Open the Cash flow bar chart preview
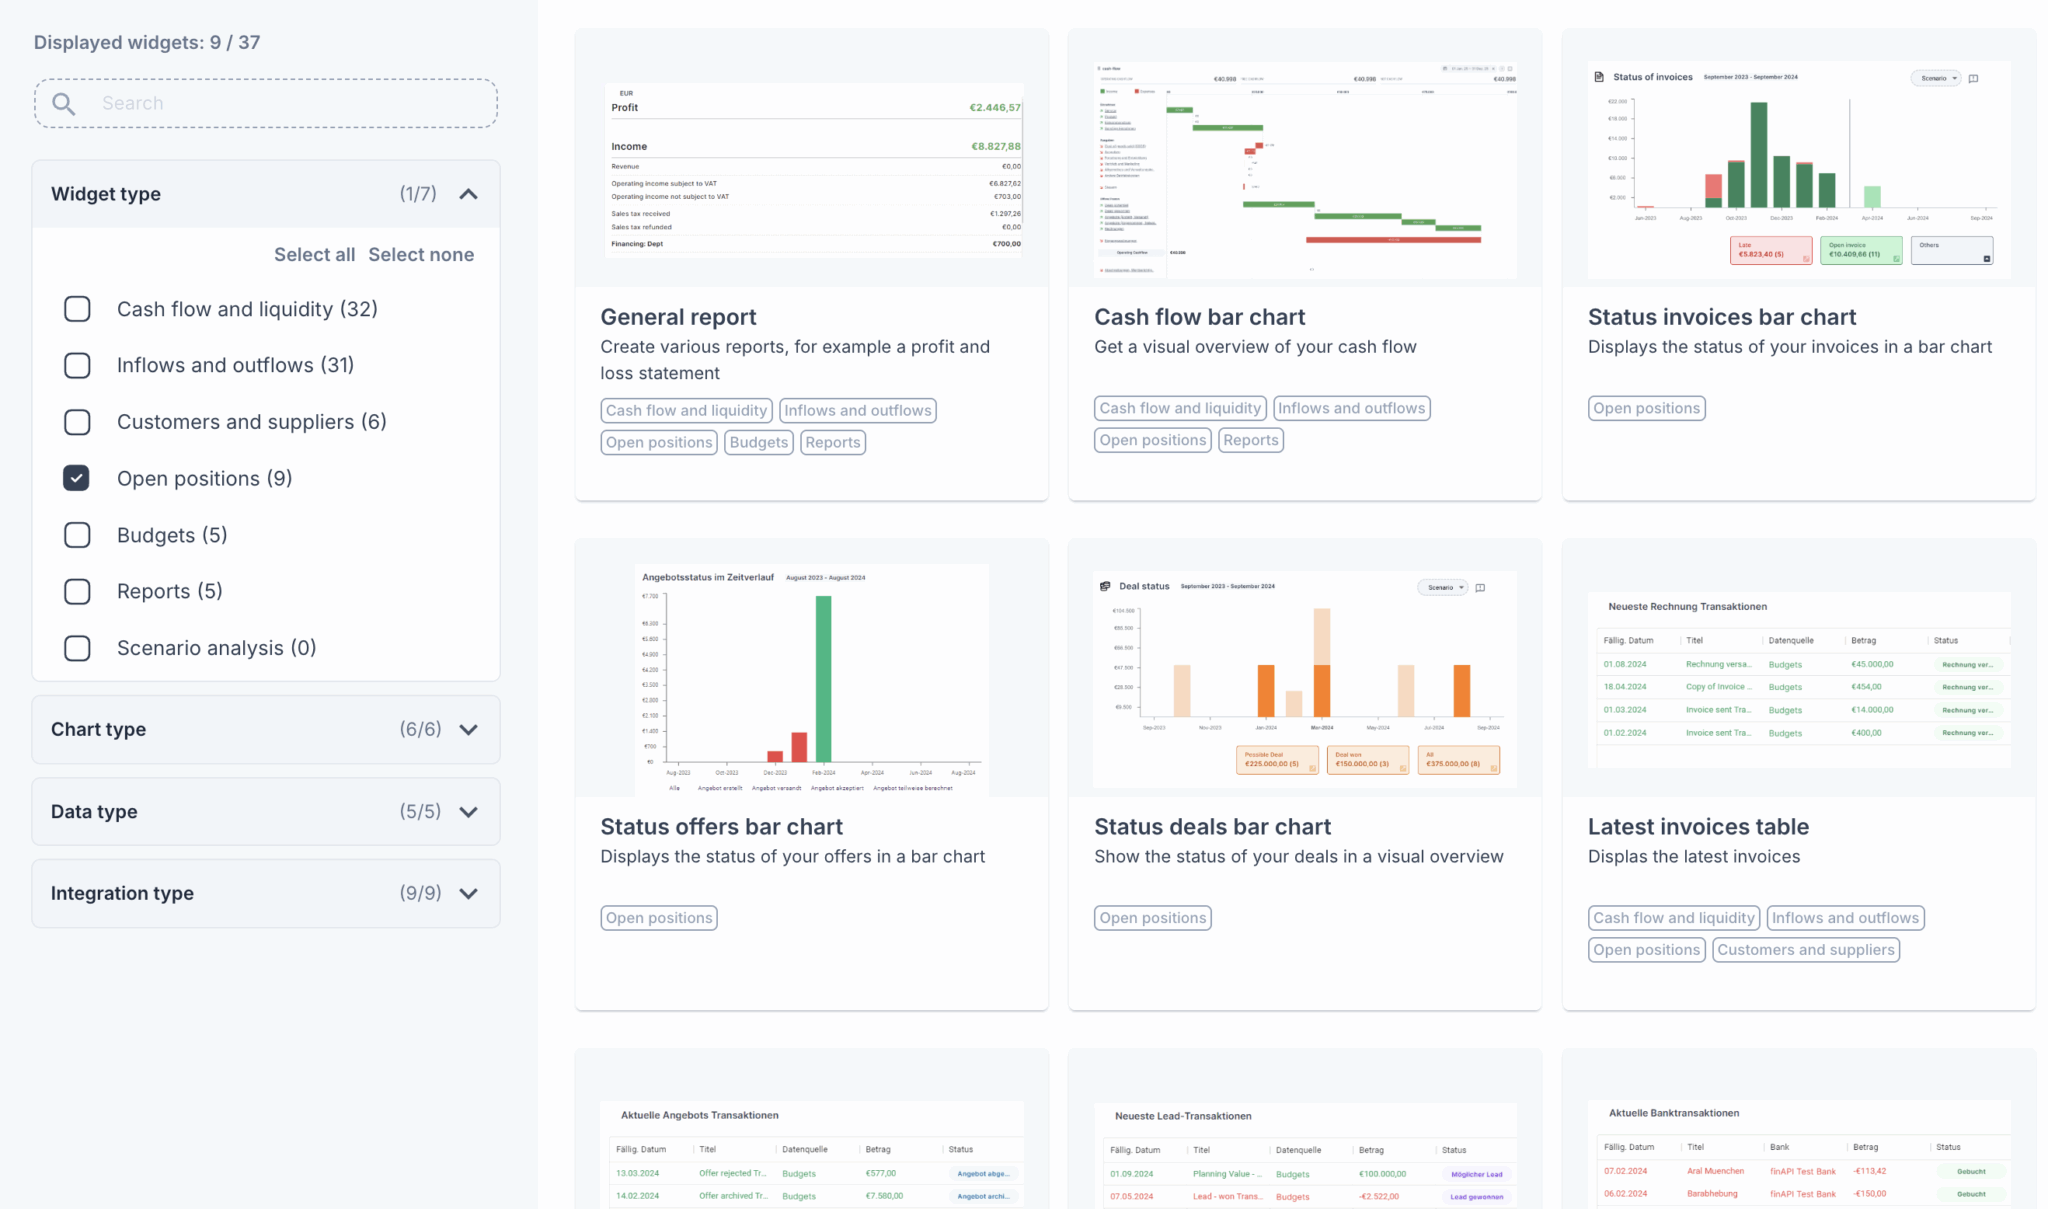2048x1209 pixels. (1304, 170)
